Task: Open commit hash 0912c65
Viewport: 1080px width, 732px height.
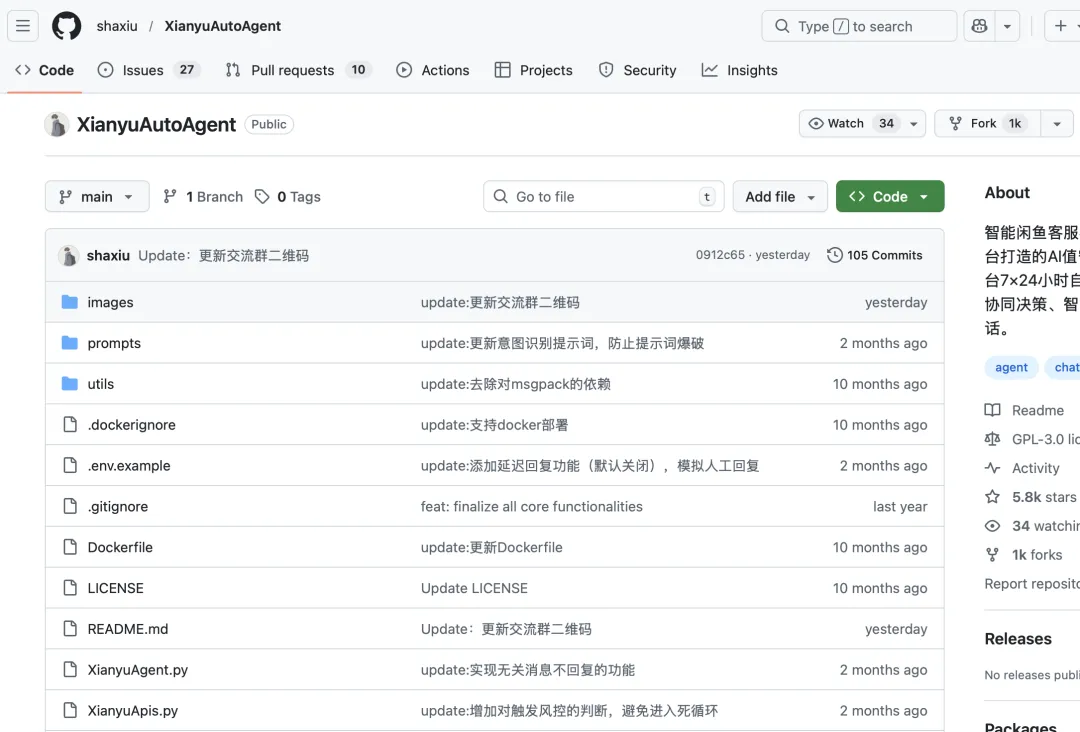Action: tap(720, 255)
